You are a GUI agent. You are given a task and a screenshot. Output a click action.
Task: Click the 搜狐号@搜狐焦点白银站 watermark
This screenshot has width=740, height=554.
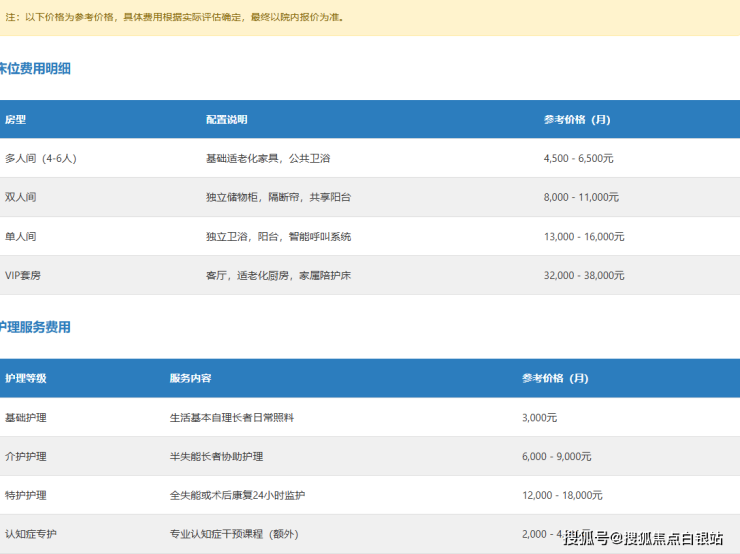click(643, 539)
